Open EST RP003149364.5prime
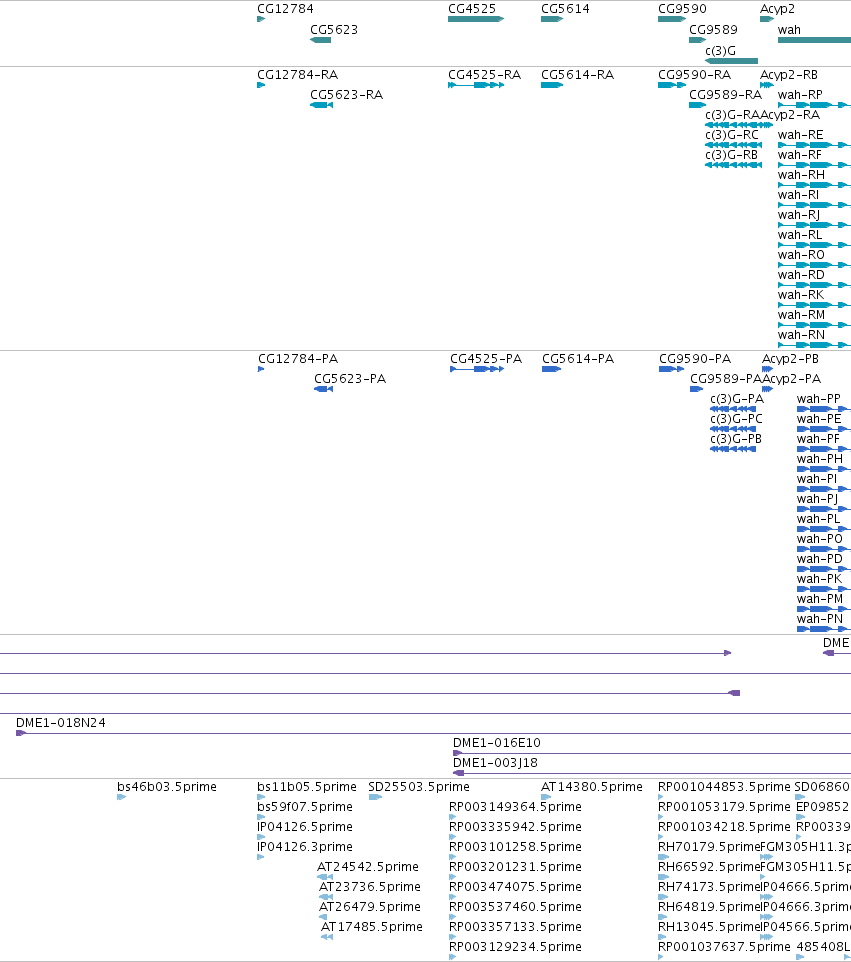 [515, 806]
